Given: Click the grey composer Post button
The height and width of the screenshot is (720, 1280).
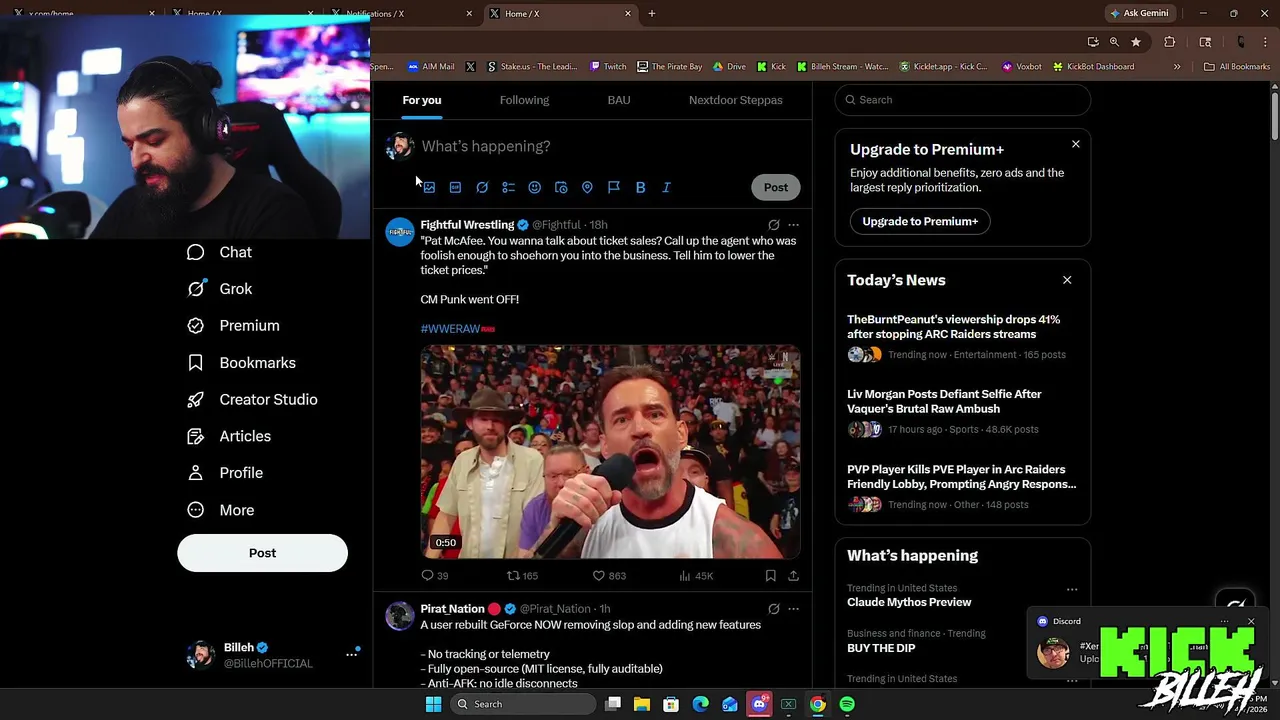Looking at the screenshot, I should pyautogui.click(x=776, y=187).
